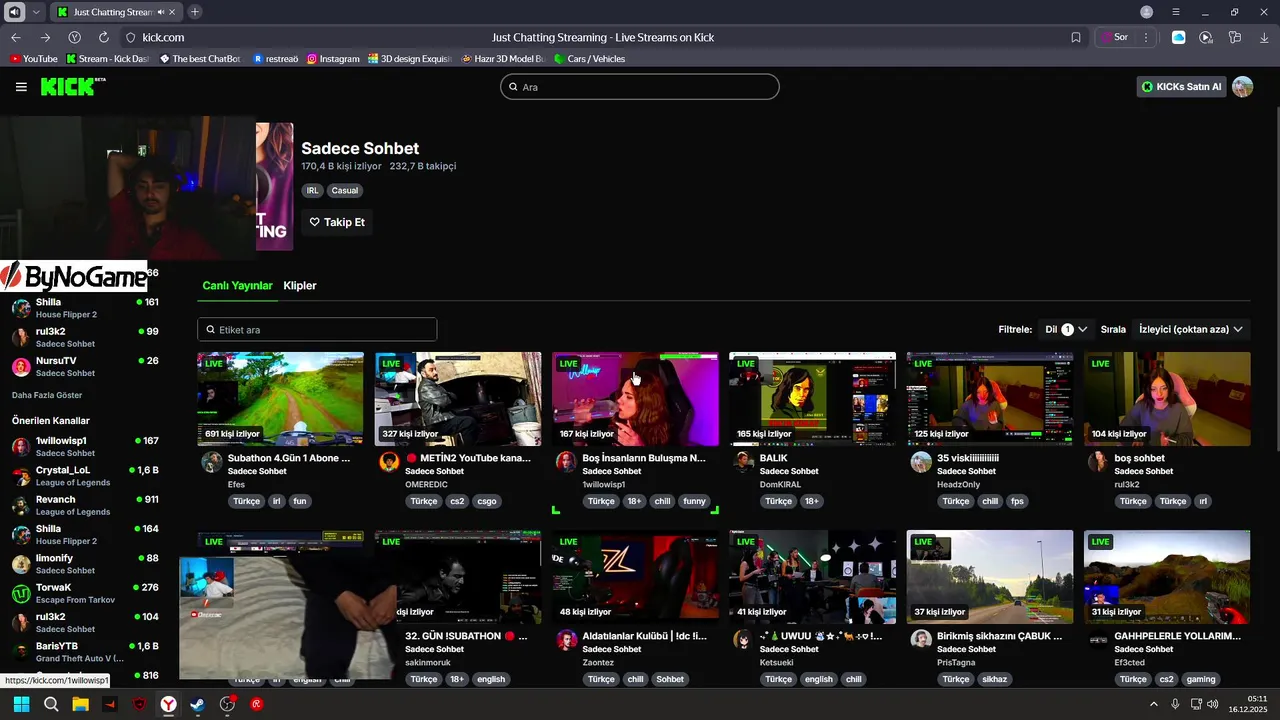Open the Subathon 4.Gün stream thumbnail

[280, 399]
